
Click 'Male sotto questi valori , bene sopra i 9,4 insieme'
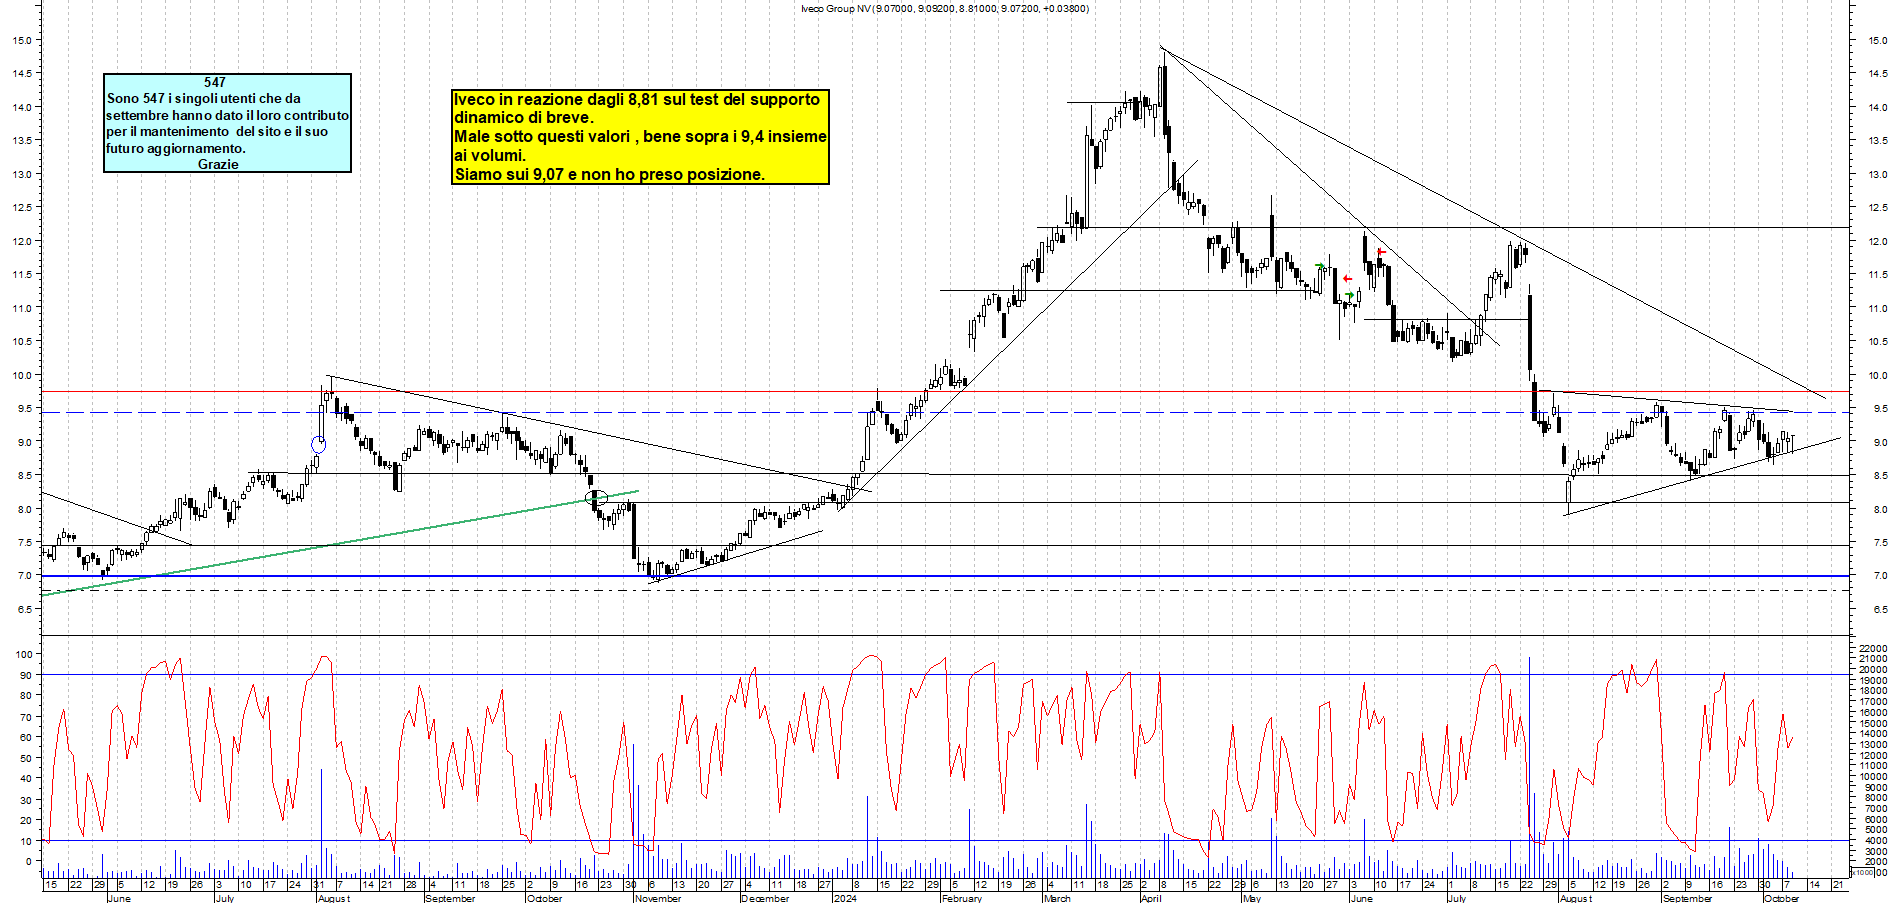click(640, 136)
